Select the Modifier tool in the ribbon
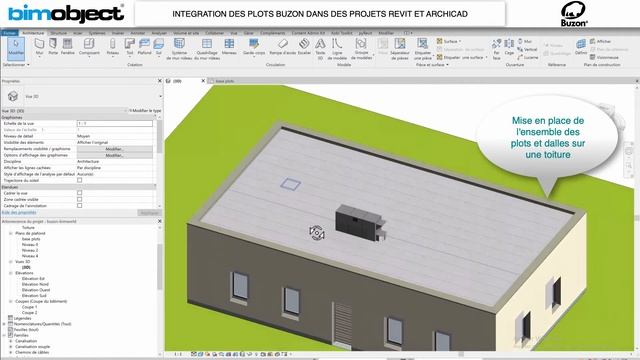The image size is (640, 360). coord(16,48)
